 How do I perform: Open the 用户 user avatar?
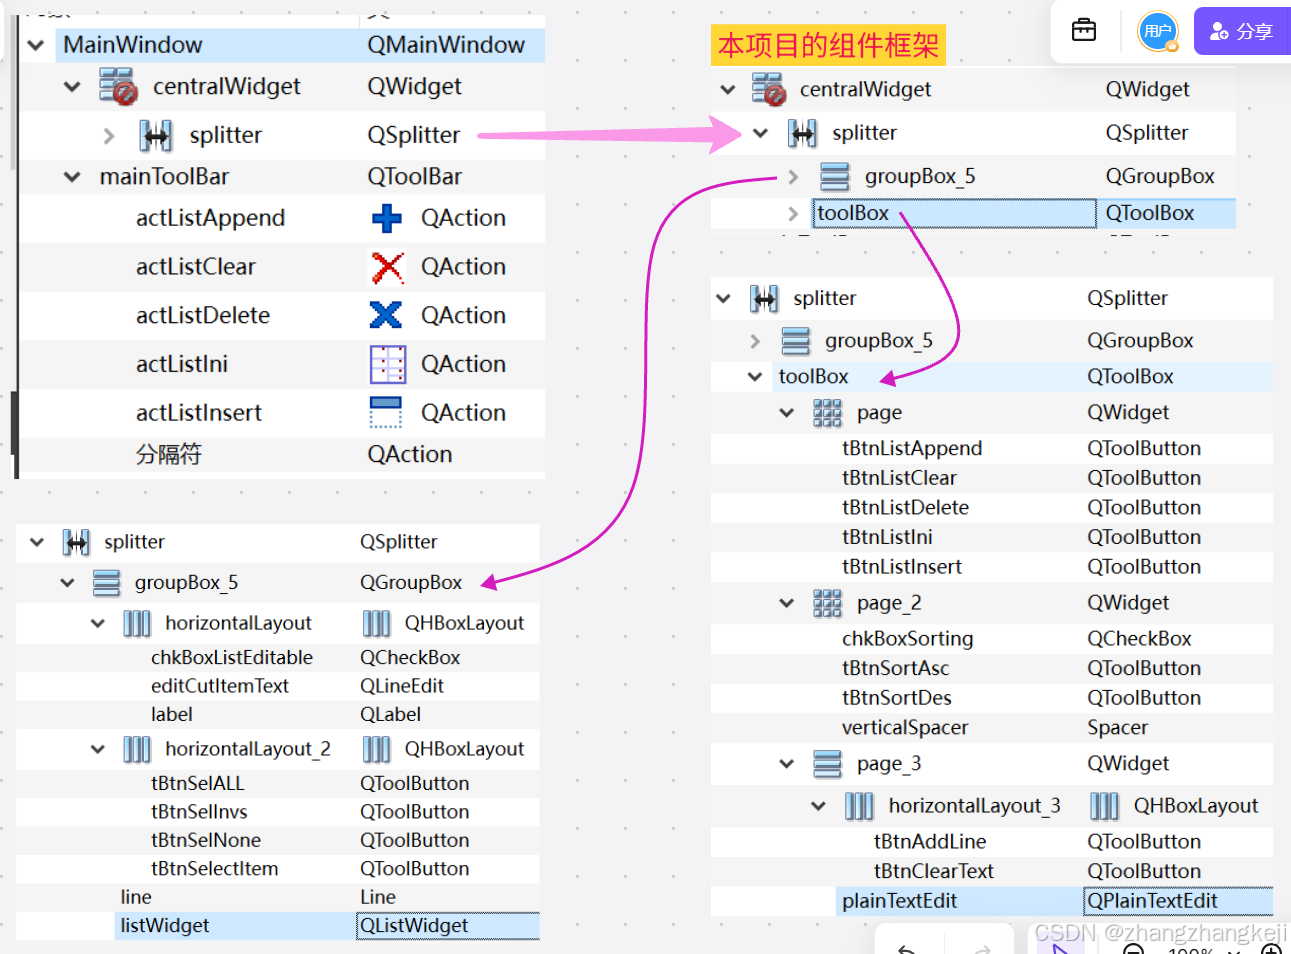point(1158,31)
